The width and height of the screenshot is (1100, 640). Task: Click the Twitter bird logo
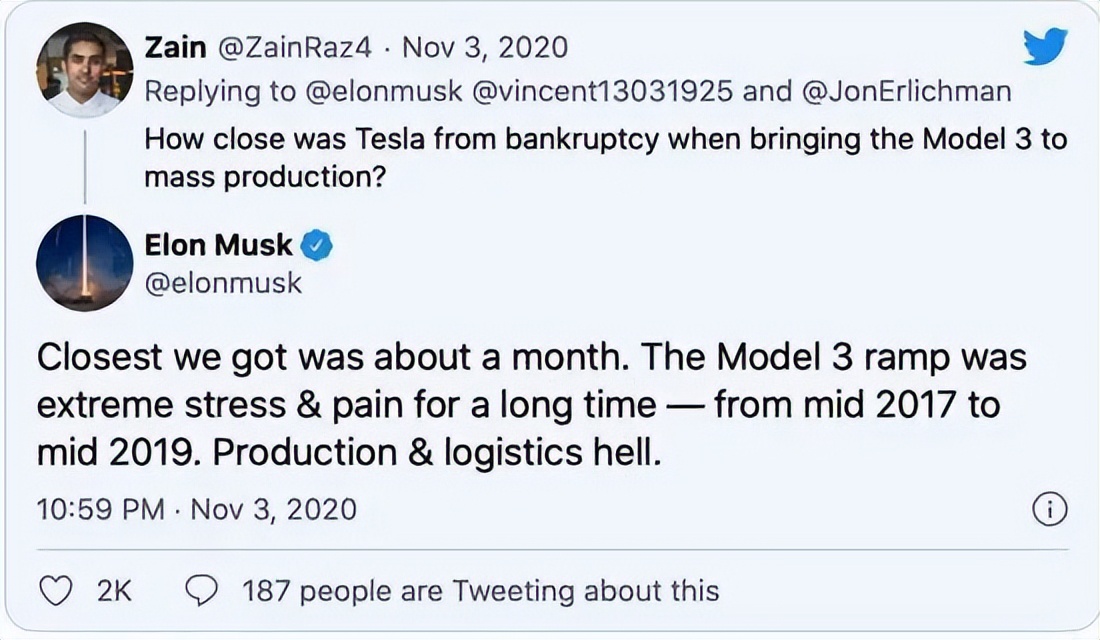click(x=1045, y=47)
